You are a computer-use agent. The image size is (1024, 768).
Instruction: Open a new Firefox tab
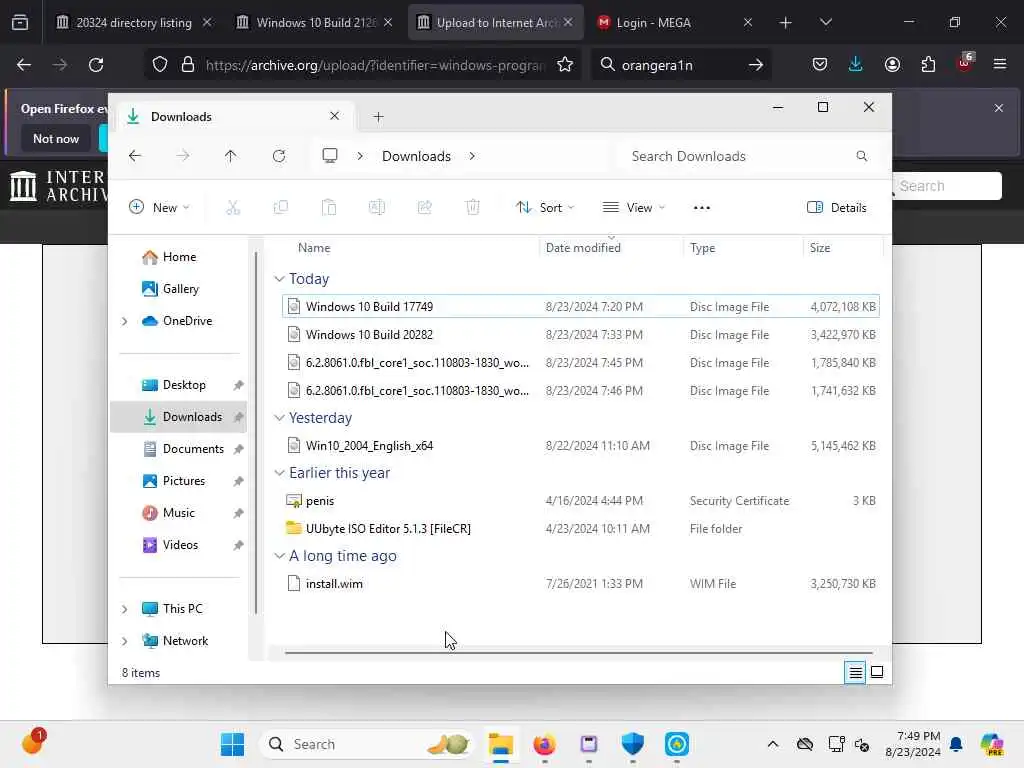[786, 23]
